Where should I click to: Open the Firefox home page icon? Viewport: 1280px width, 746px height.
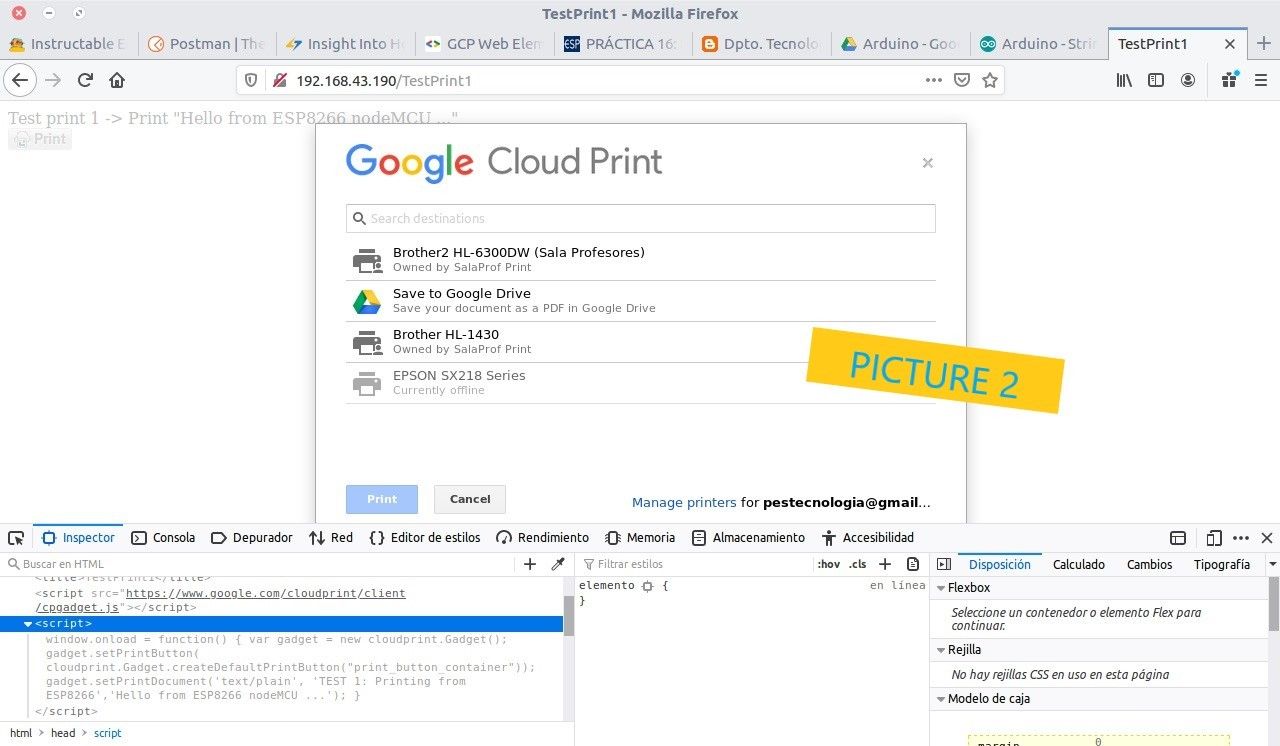117,80
